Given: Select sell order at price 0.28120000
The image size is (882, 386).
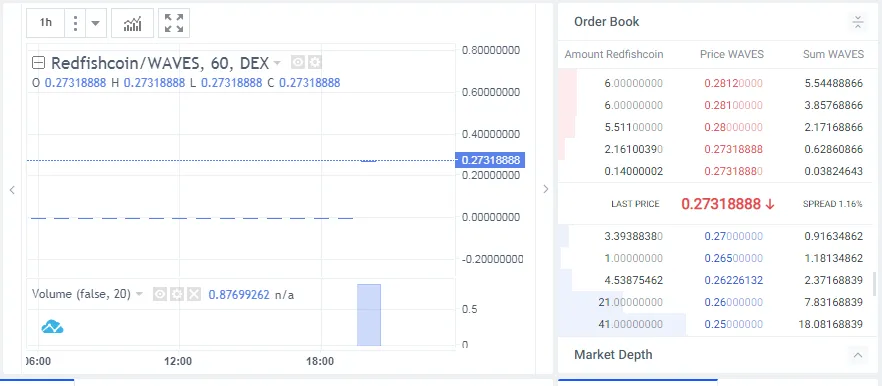Looking at the screenshot, I should point(733,83).
